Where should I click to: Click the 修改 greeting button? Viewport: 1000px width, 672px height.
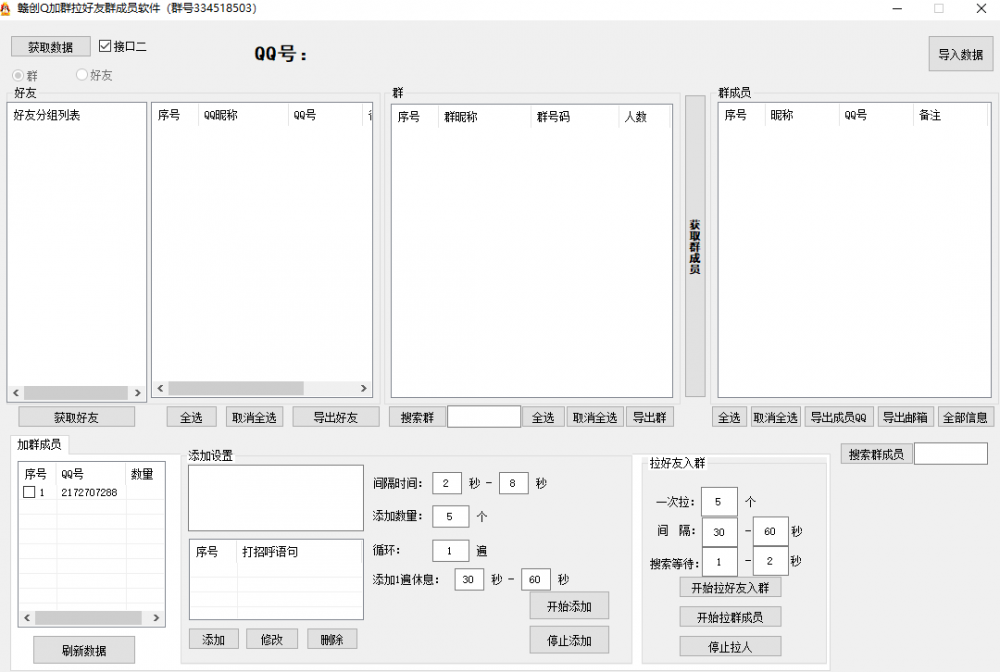pyautogui.click(x=272, y=639)
